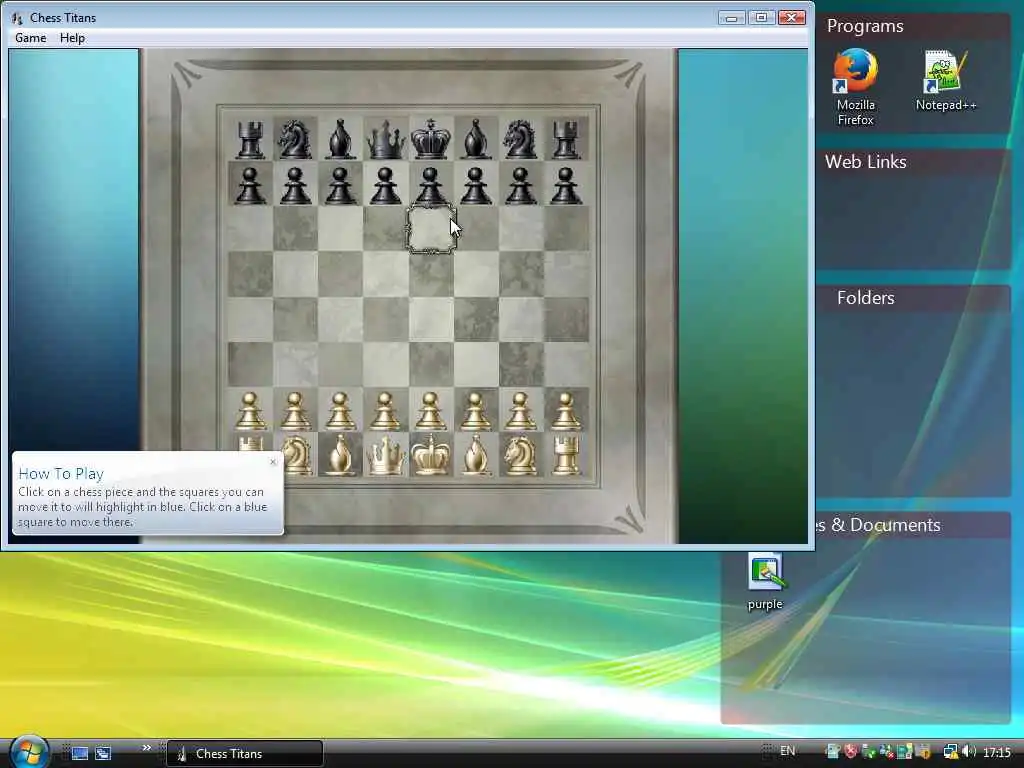Open the purple file on the desktop

click(765, 582)
